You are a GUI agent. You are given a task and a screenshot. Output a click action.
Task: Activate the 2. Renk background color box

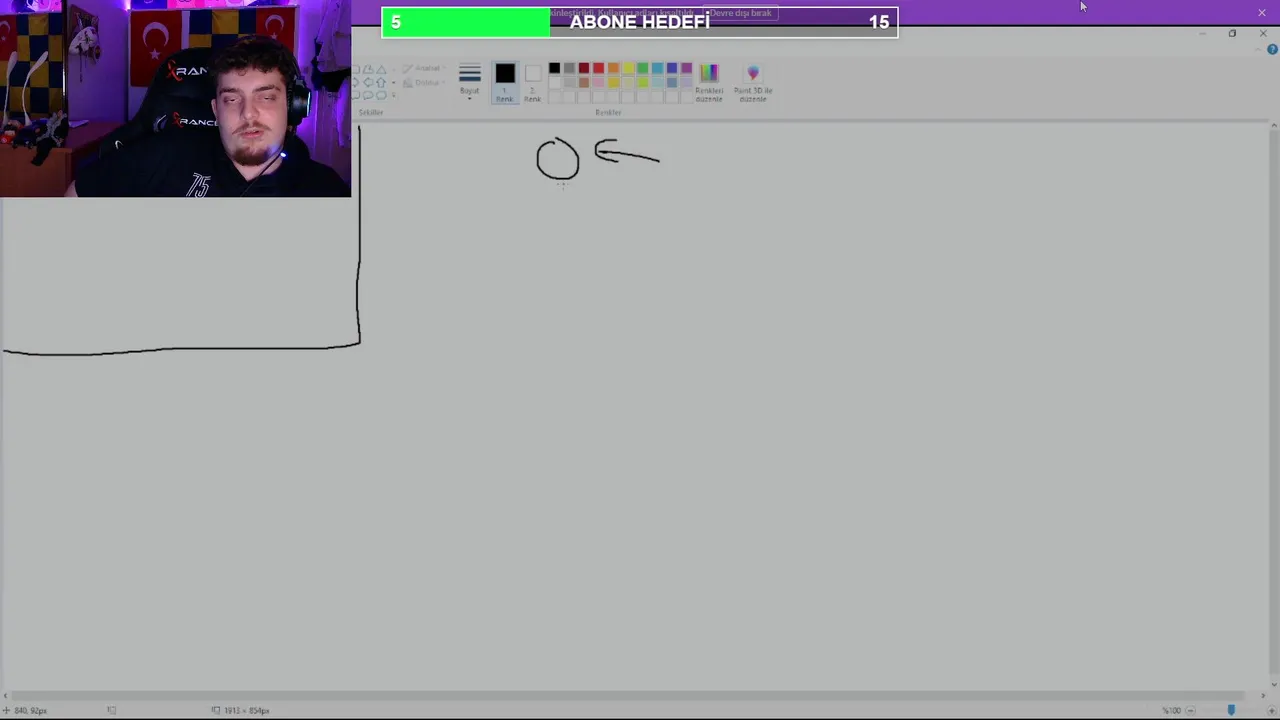[x=533, y=83]
